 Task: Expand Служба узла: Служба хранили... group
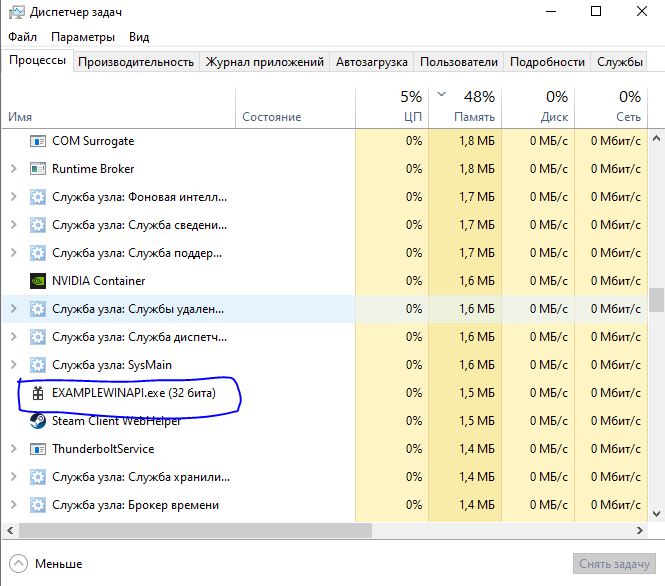[14, 477]
